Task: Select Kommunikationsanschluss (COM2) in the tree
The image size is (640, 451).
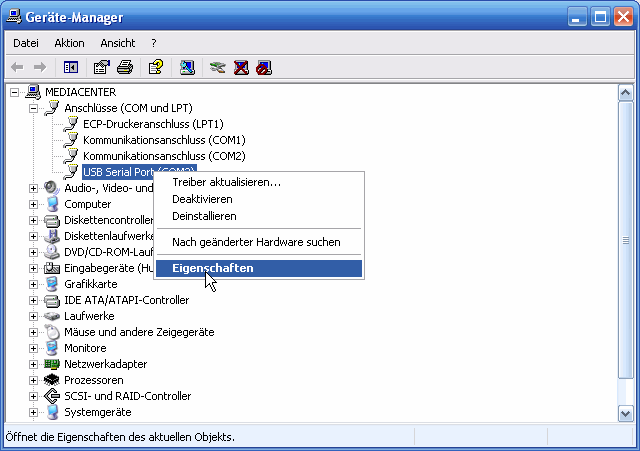Action: point(164,156)
